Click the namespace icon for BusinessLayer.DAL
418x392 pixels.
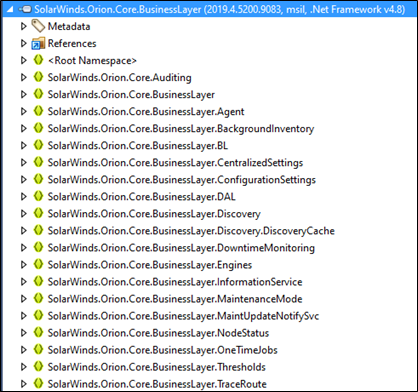click(x=38, y=196)
